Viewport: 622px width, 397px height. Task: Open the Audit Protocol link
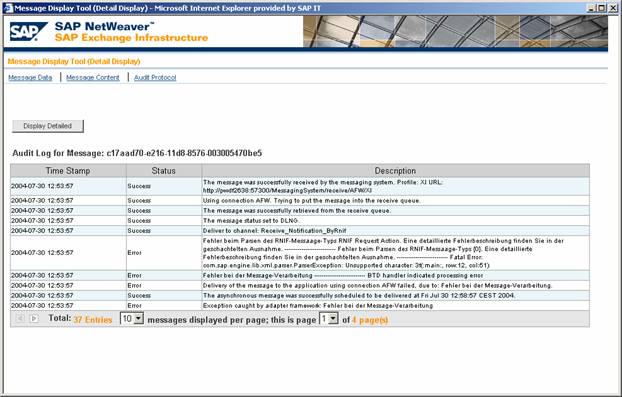pos(155,78)
